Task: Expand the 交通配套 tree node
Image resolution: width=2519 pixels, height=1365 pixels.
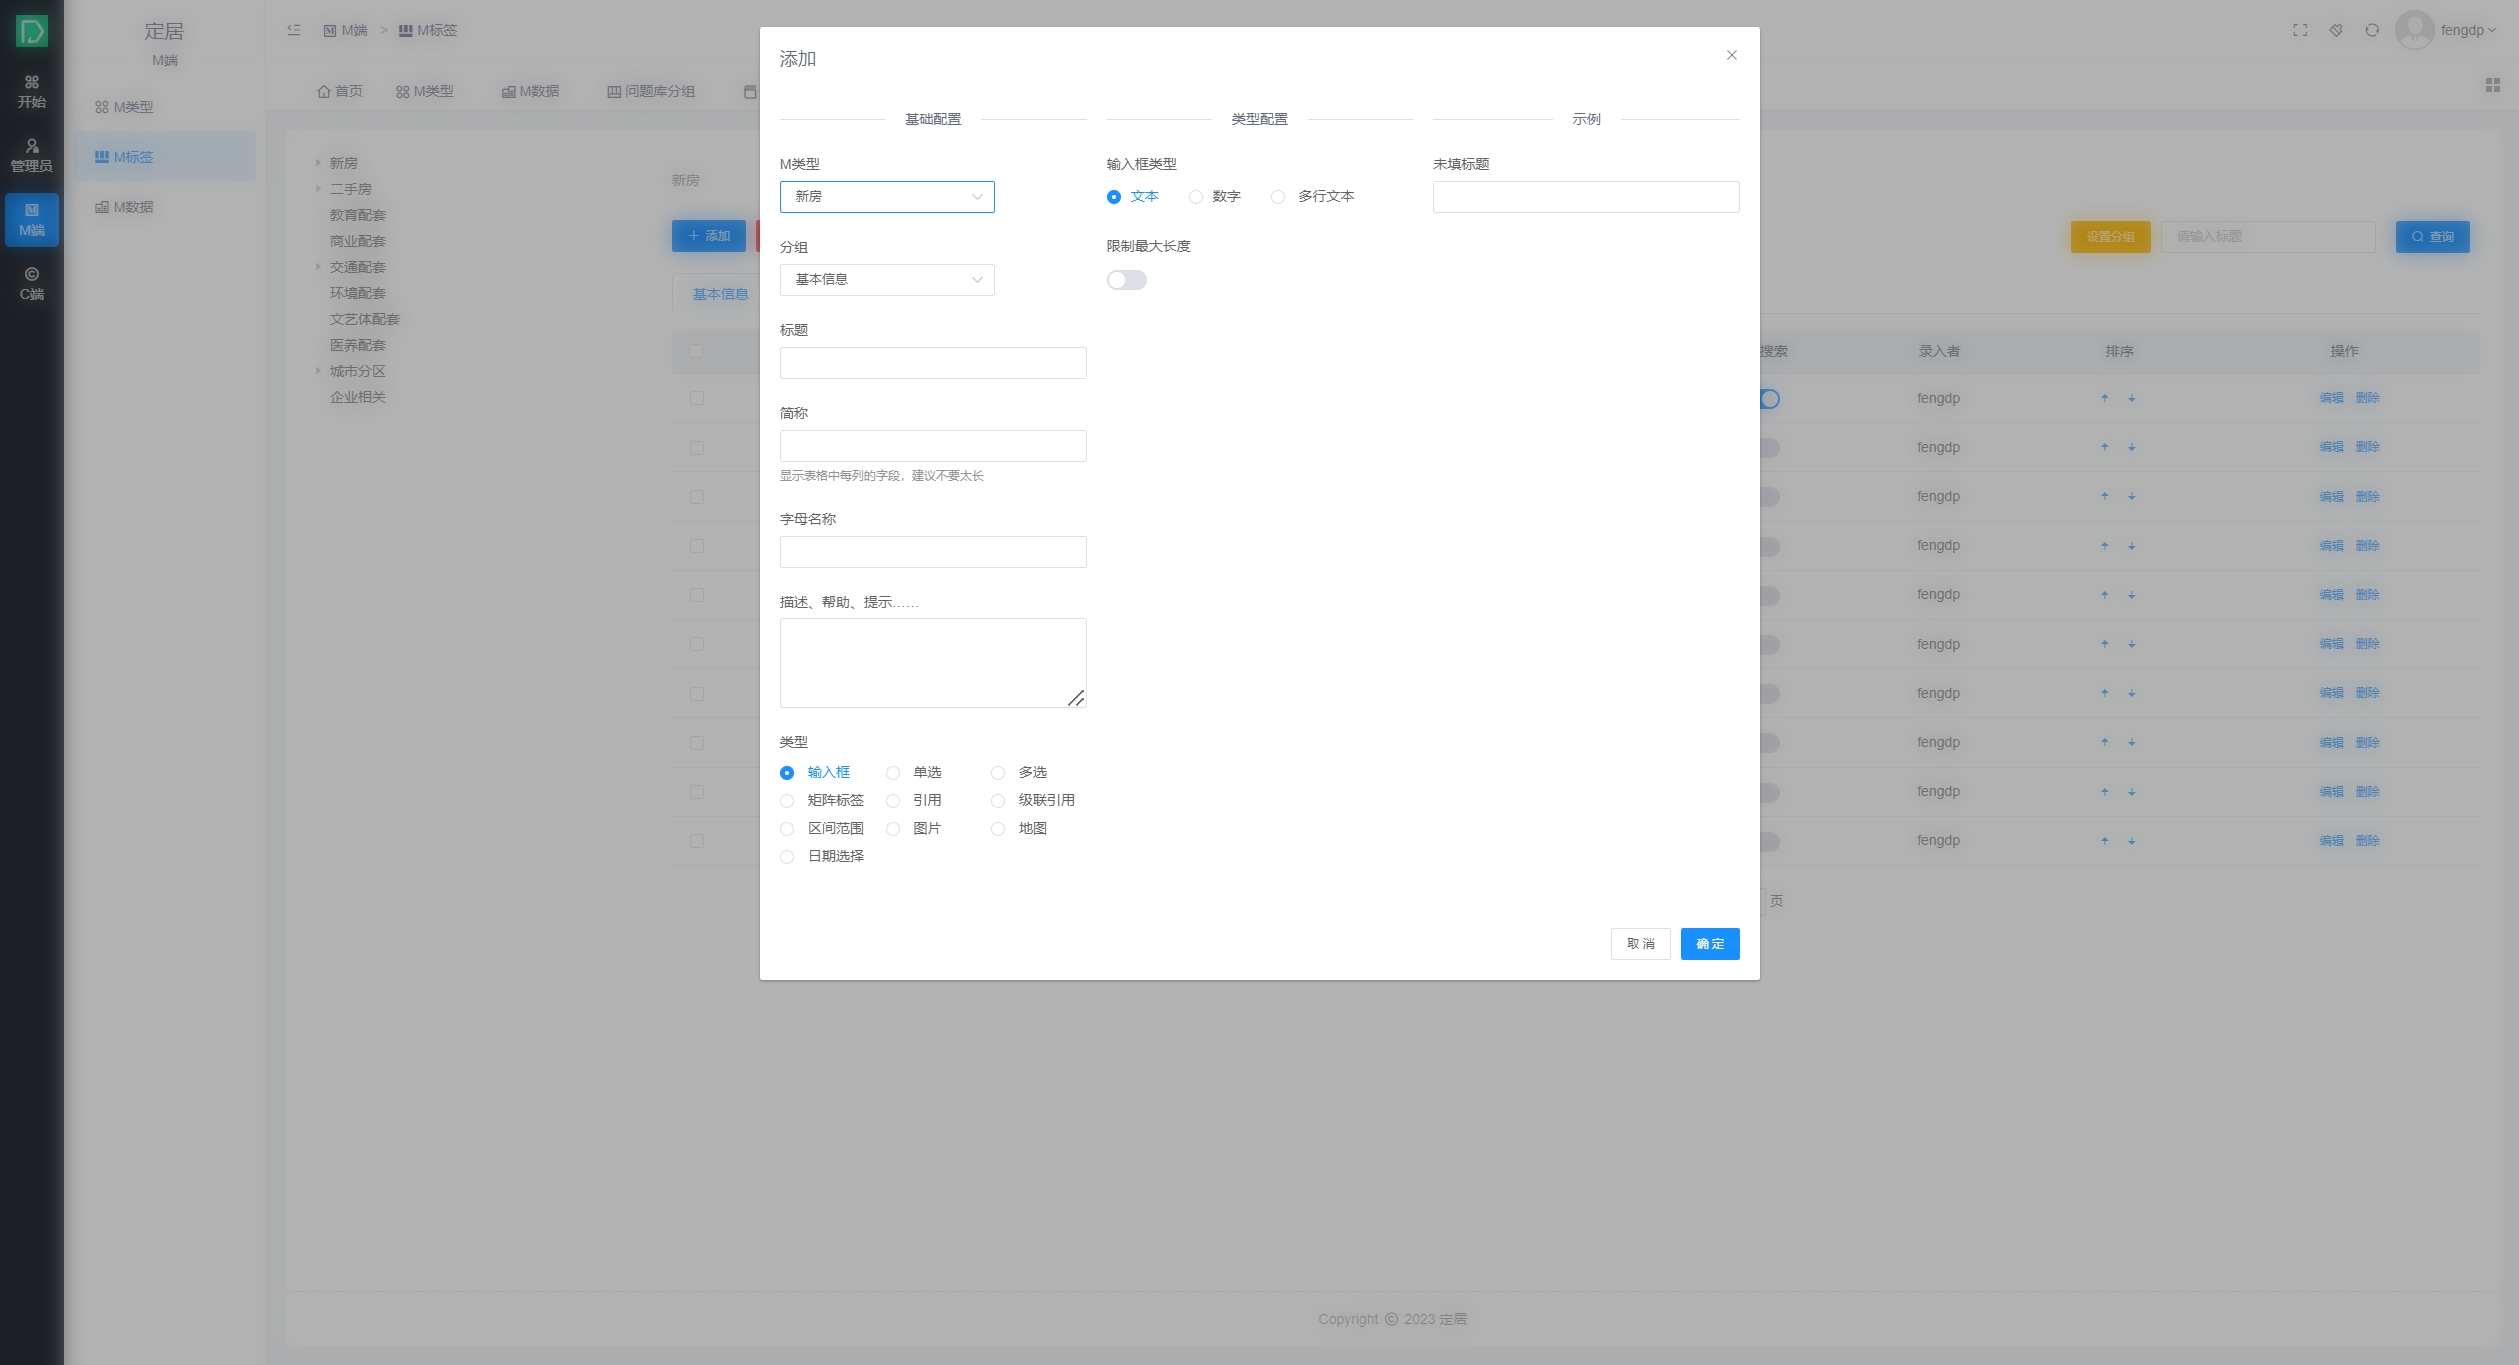Action: click(x=318, y=267)
